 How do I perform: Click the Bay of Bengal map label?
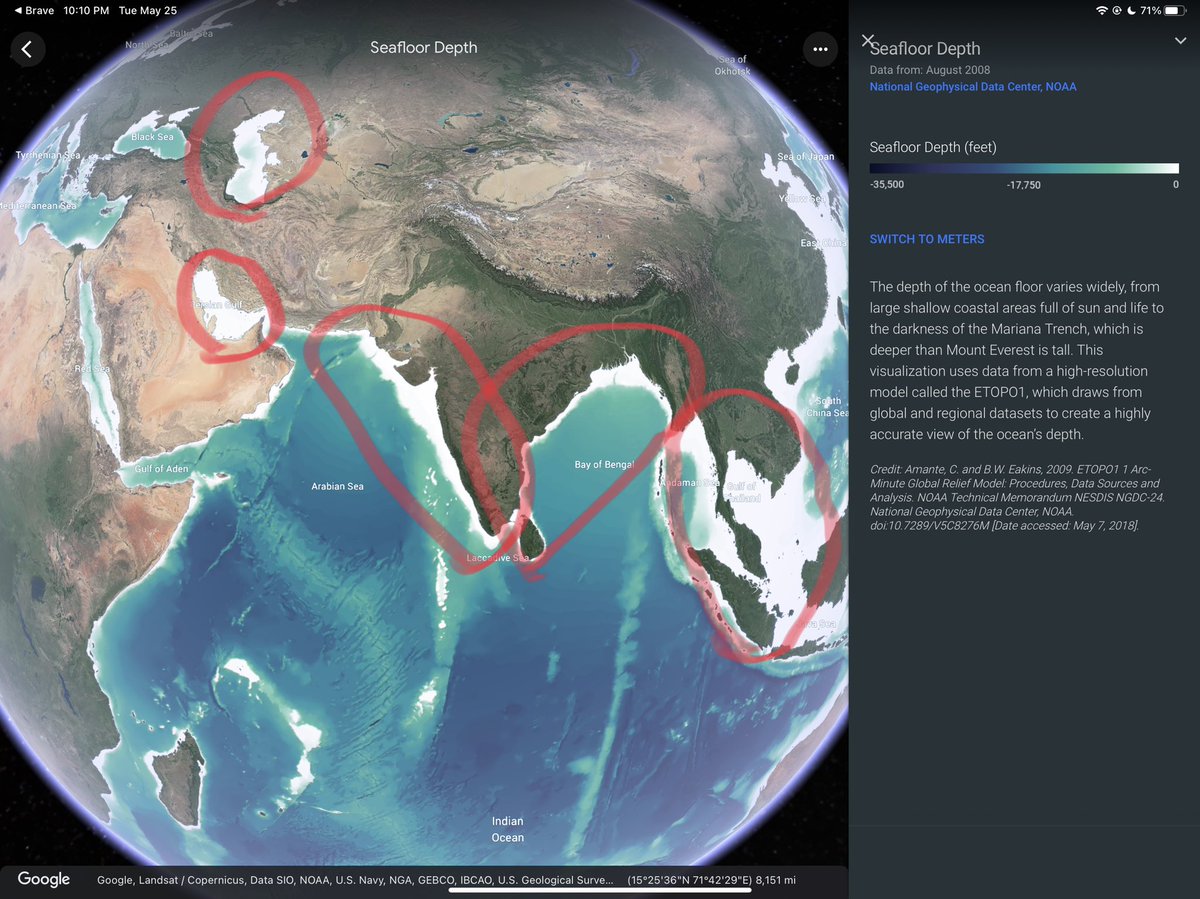604,465
